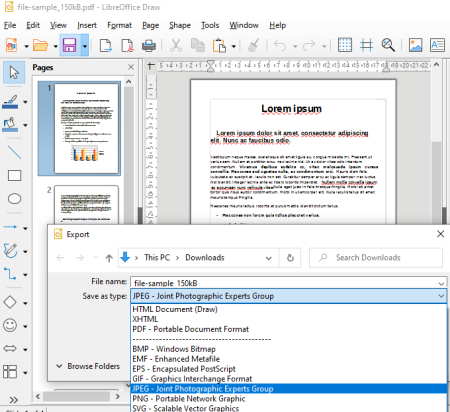This screenshot has width=450, height=412.
Task: Select the Symbol Shapes smiley tool
Action: click(x=10, y=325)
